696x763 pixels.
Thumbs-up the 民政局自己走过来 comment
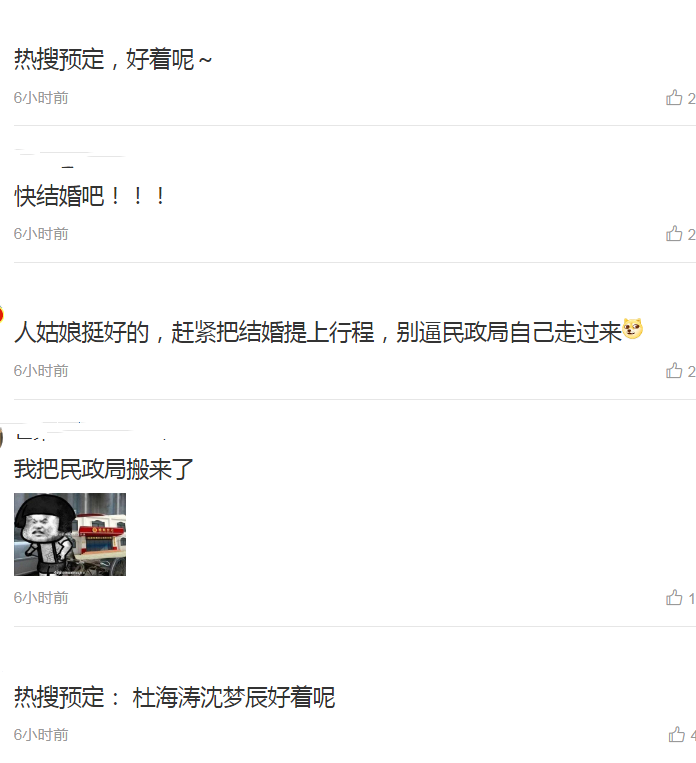pyautogui.click(x=674, y=371)
